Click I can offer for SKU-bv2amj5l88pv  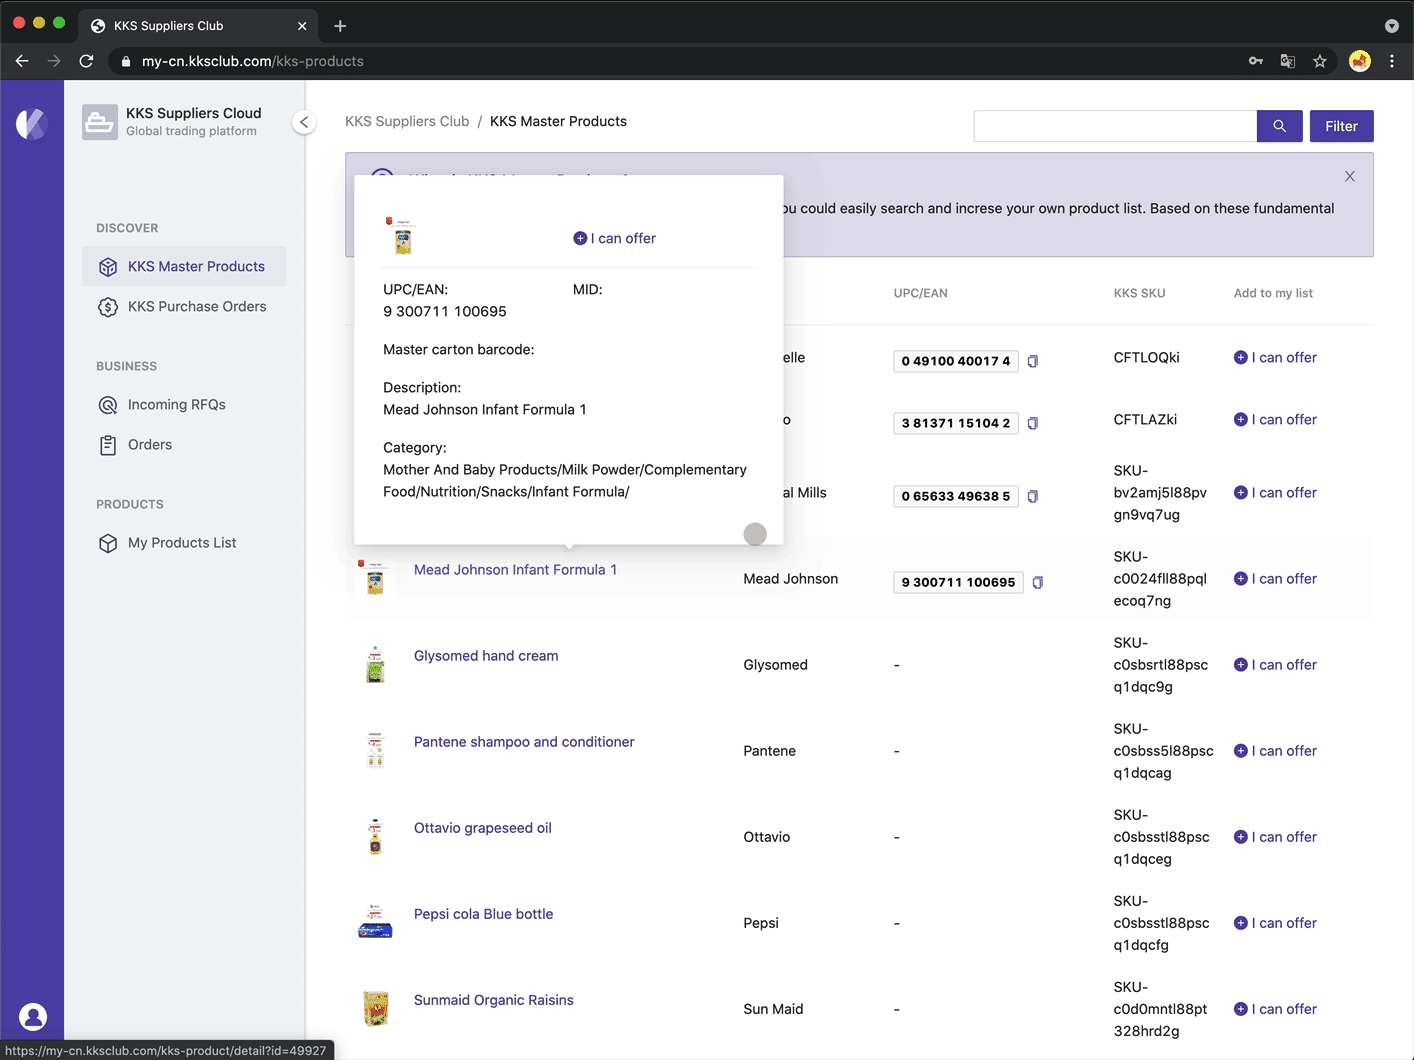1275,492
